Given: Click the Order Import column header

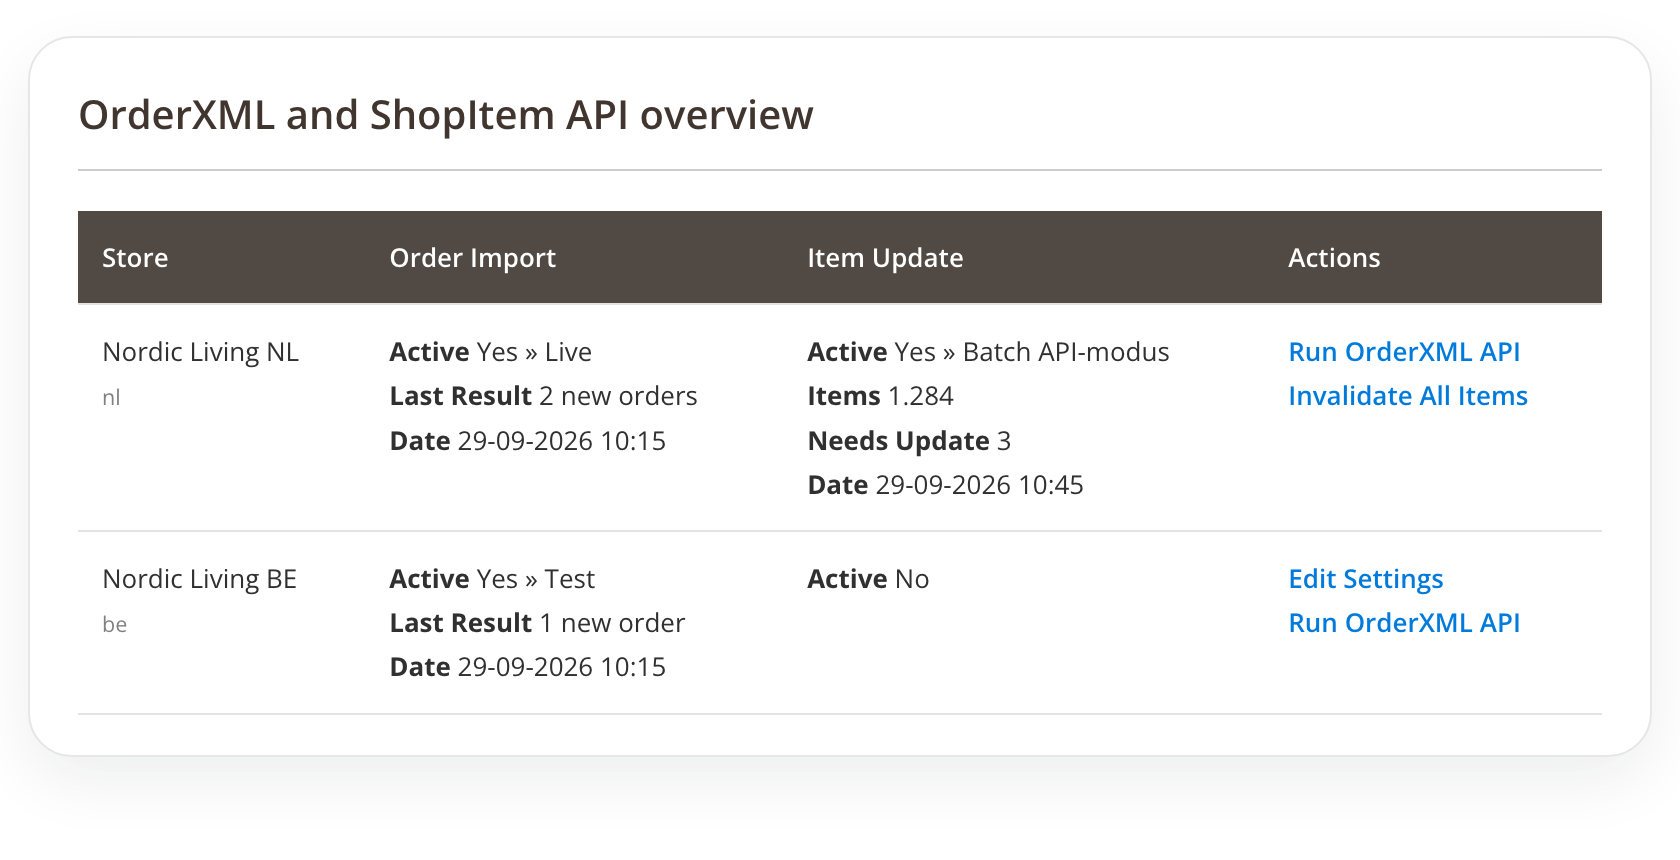Looking at the screenshot, I should (x=473, y=258).
